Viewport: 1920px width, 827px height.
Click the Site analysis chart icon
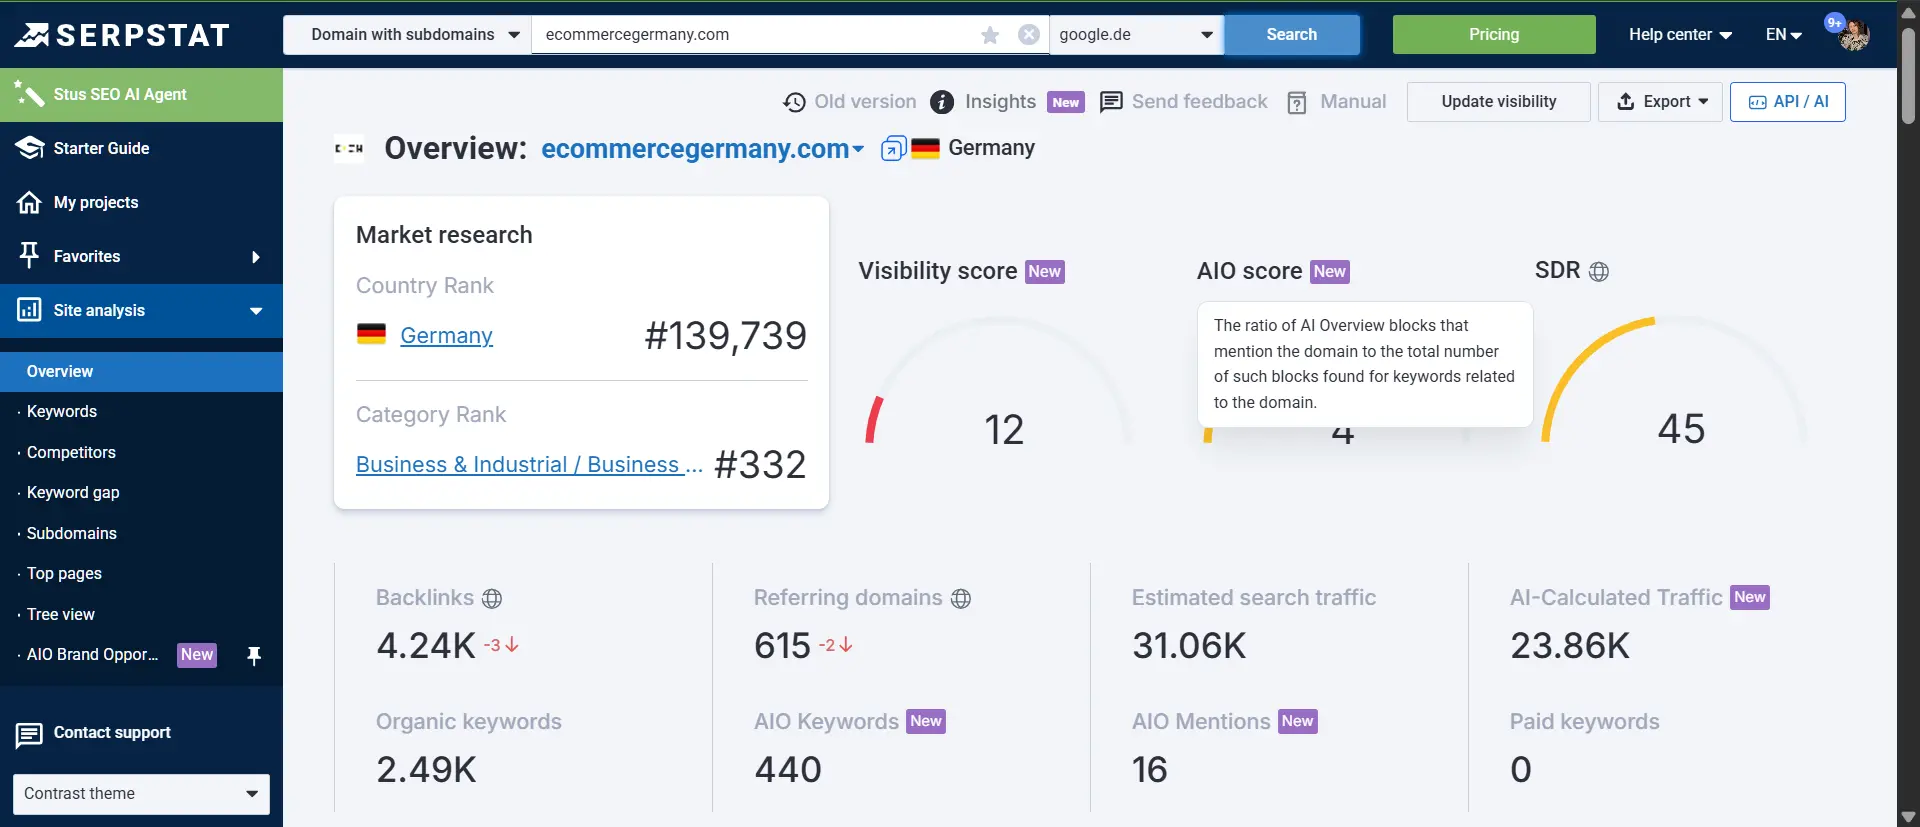point(29,310)
